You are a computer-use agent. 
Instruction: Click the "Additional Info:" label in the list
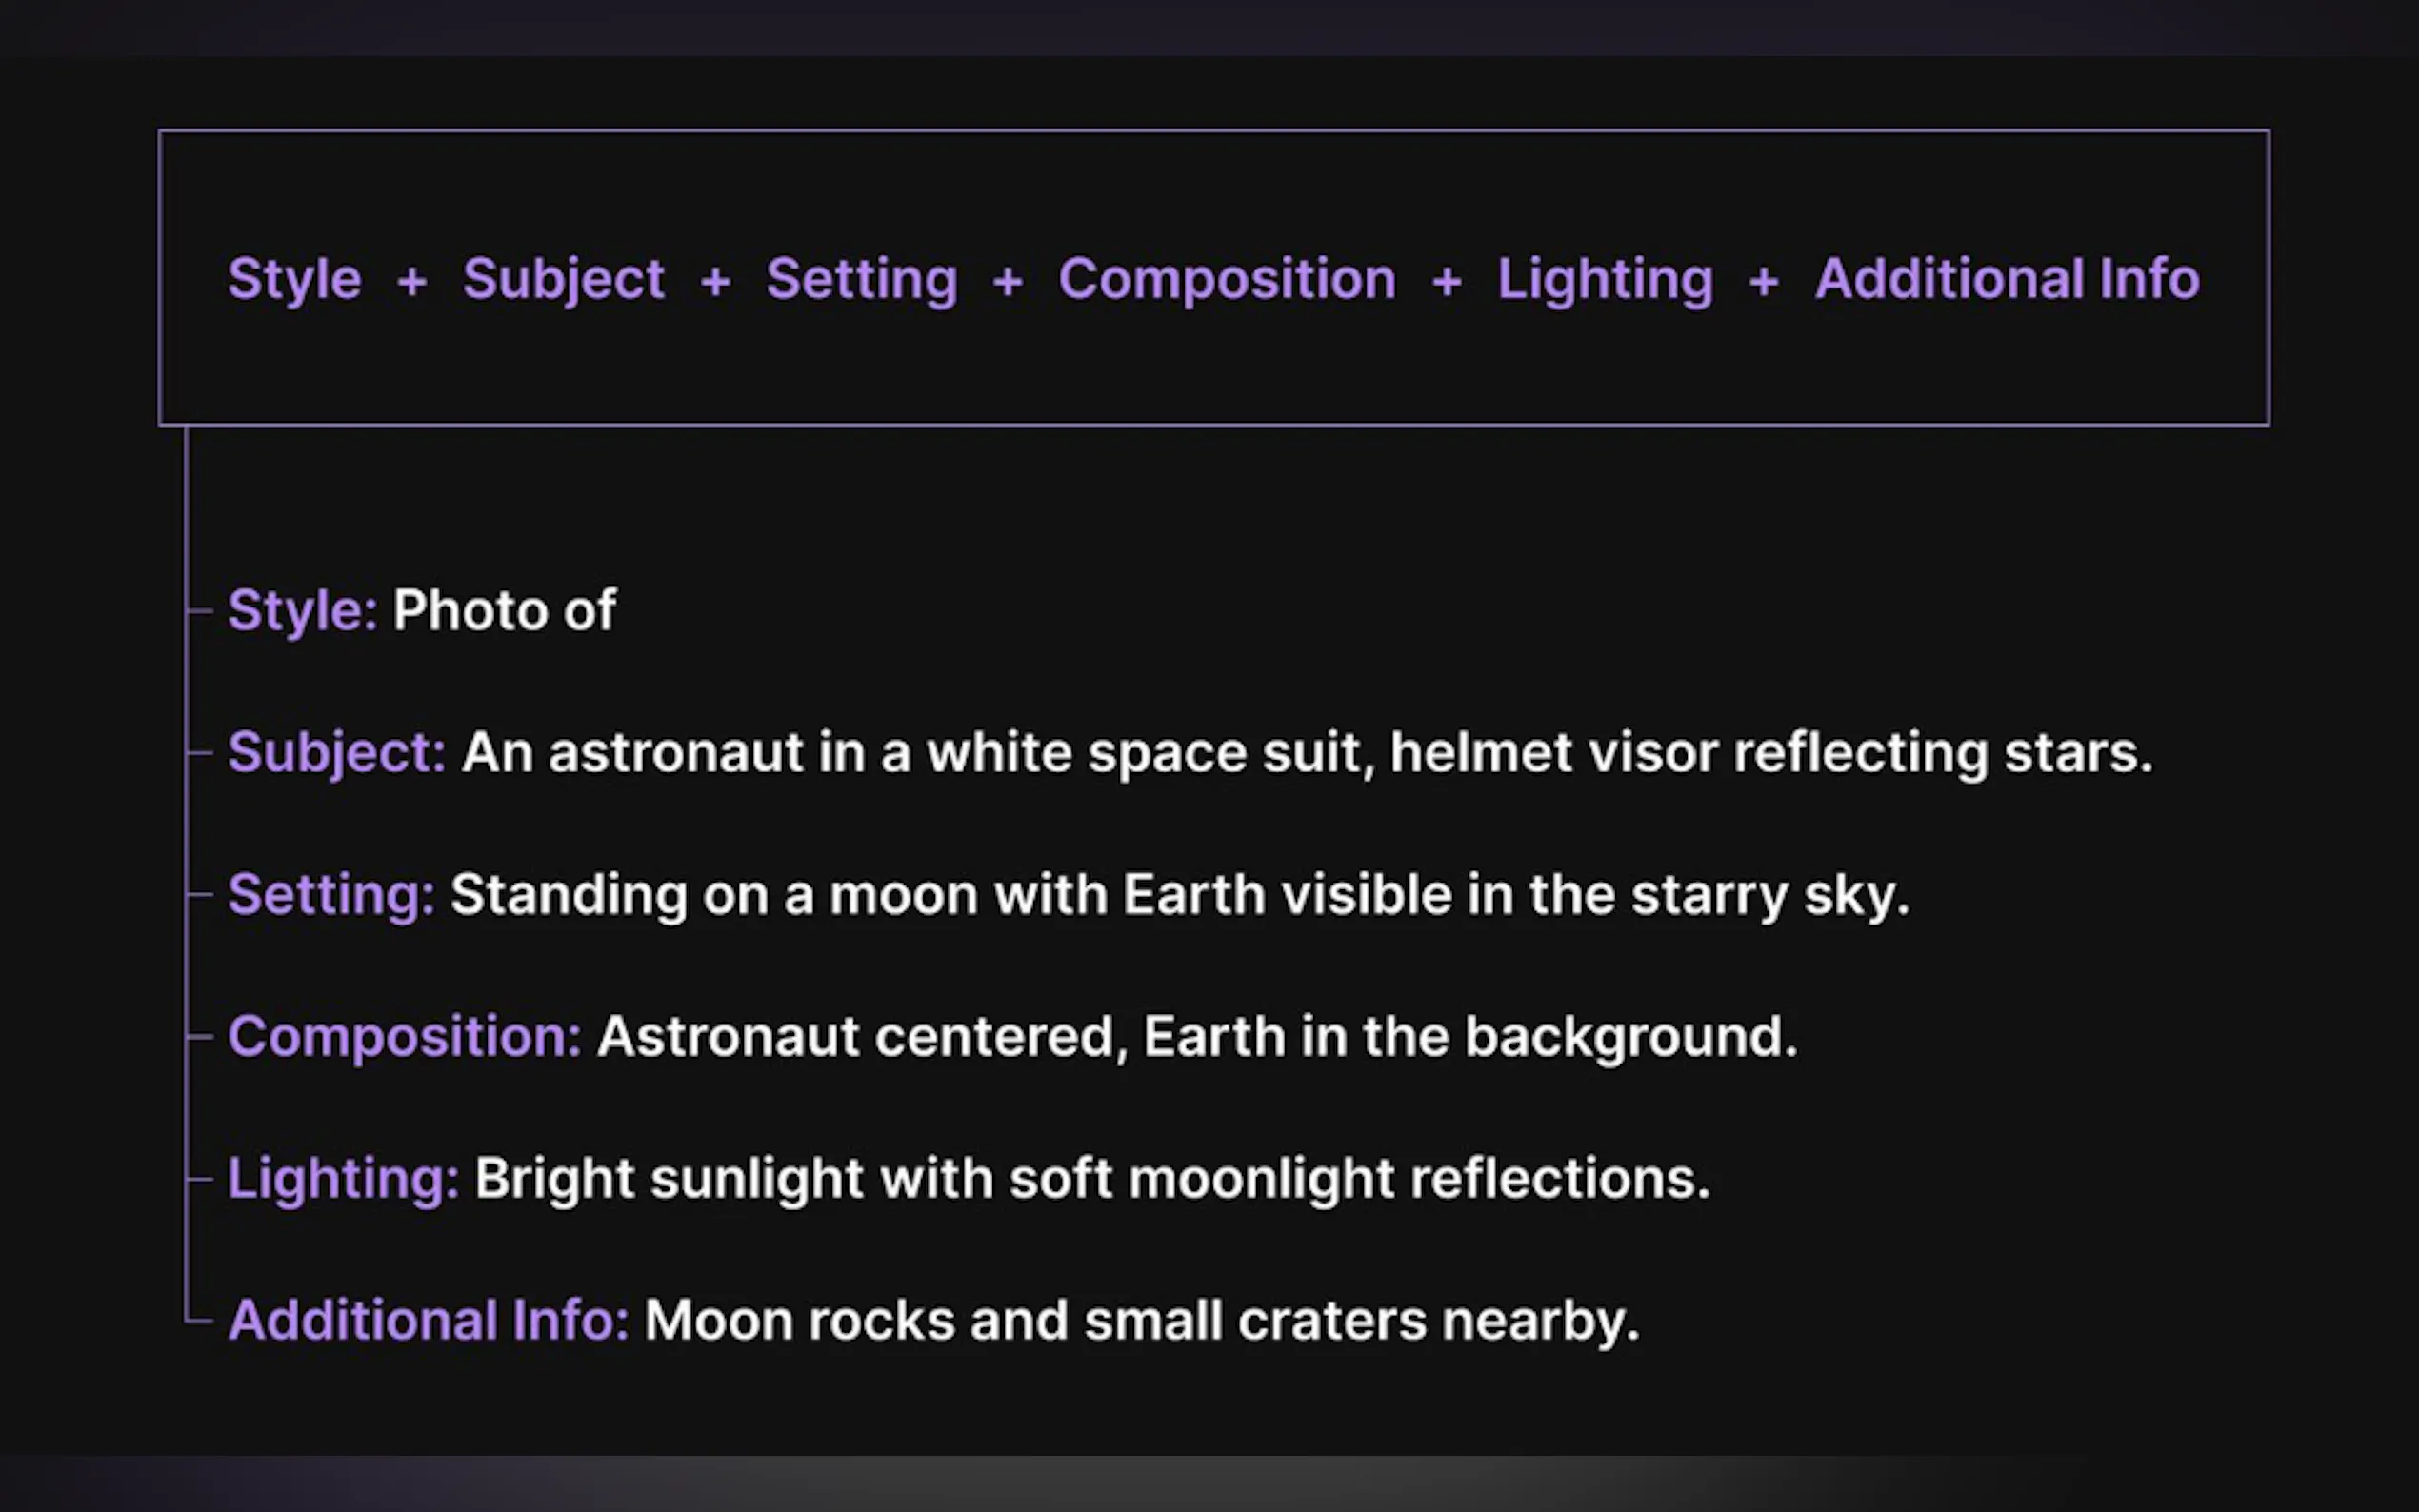click(428, 1320)
